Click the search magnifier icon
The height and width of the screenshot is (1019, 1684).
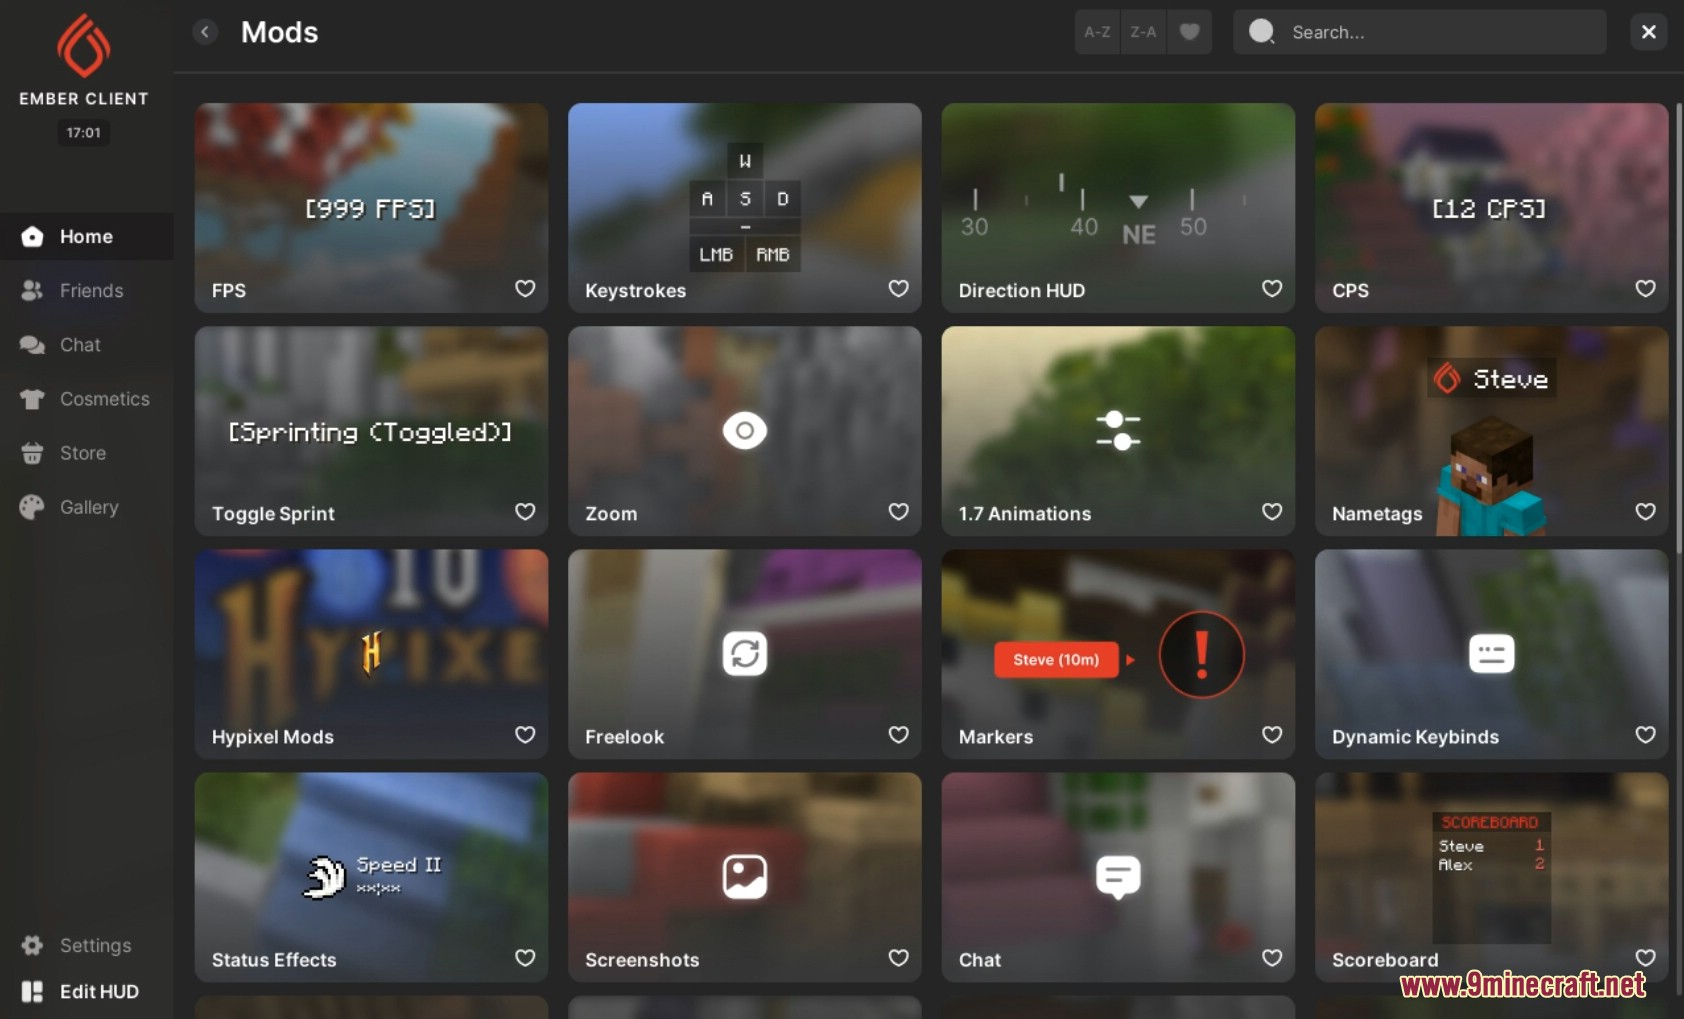1262,32
